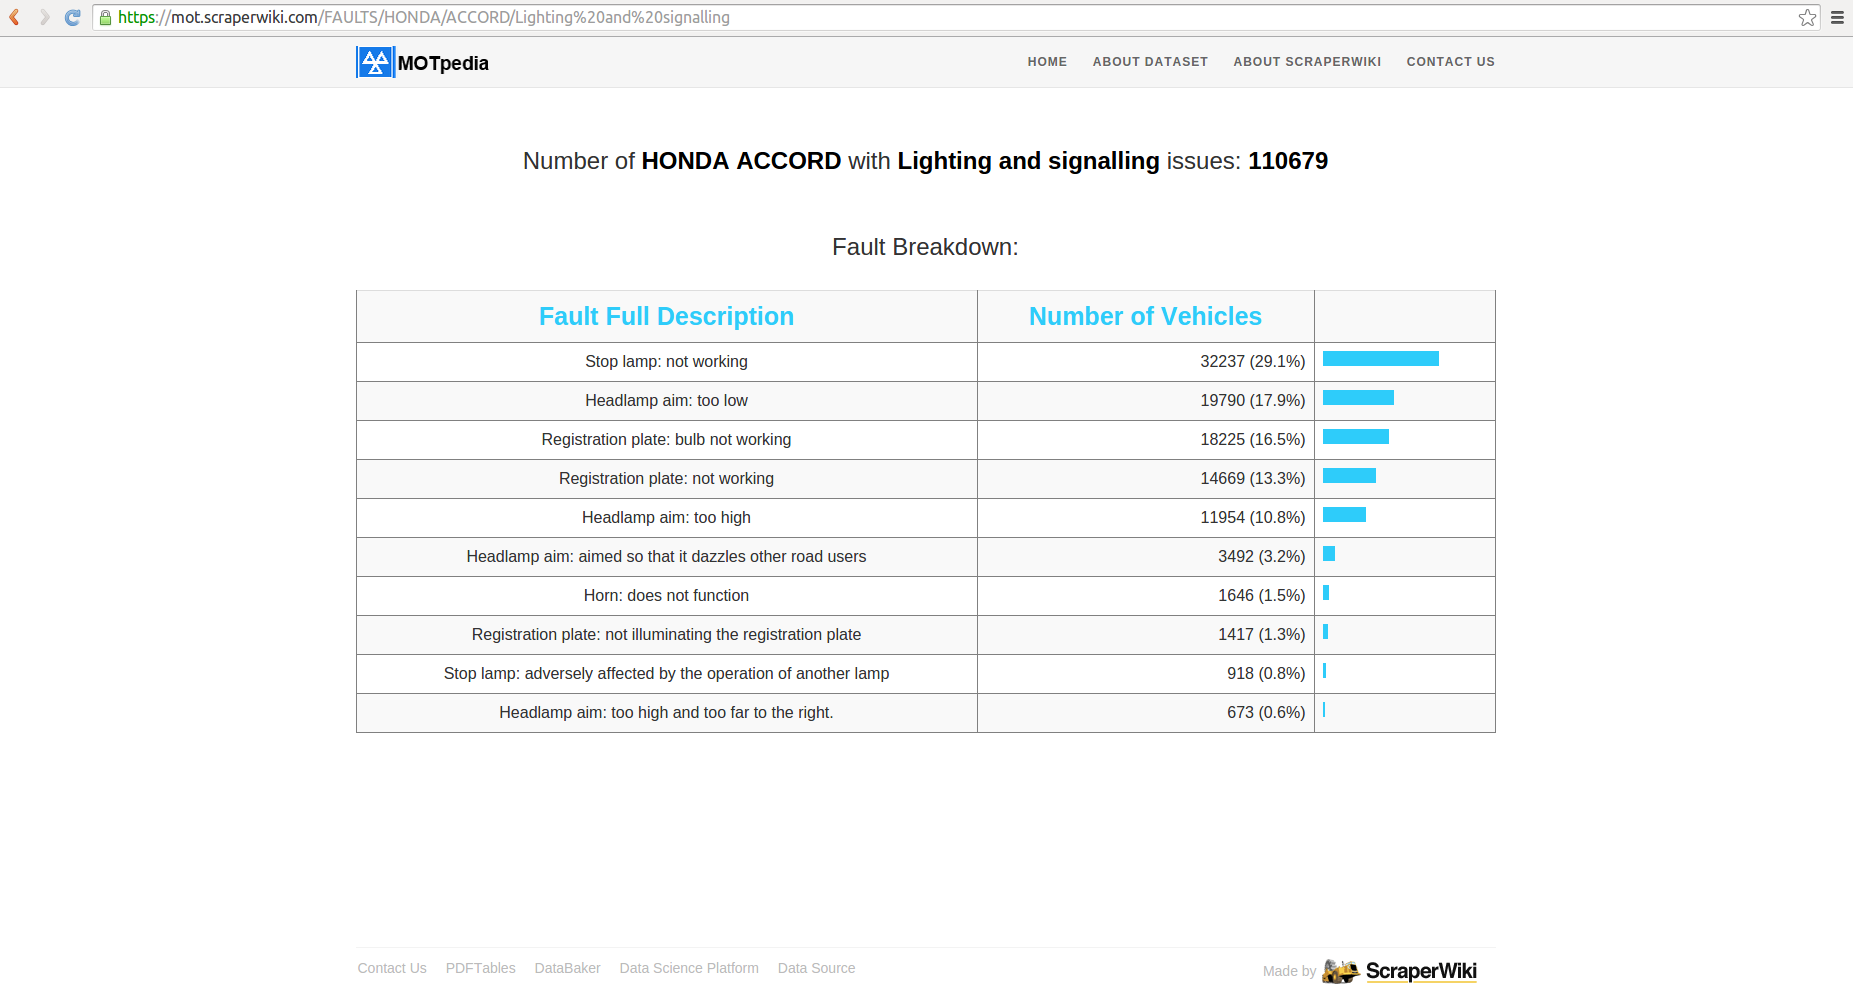This screenshot has width=1853, height=1004.
Task: Click the bar for Headlamp aim: too high
Action: tap(1344, 514)
